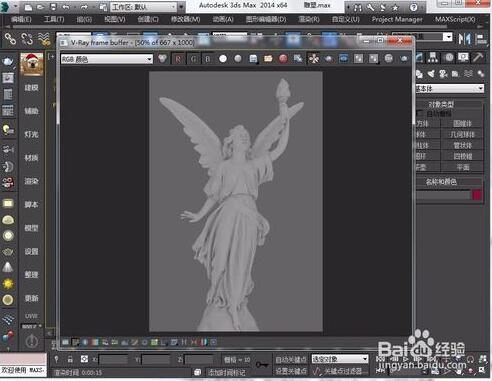Open the 脚本 (Scripts) plugin tab
This screenshot has height=381, width=492.
[32, 204]
